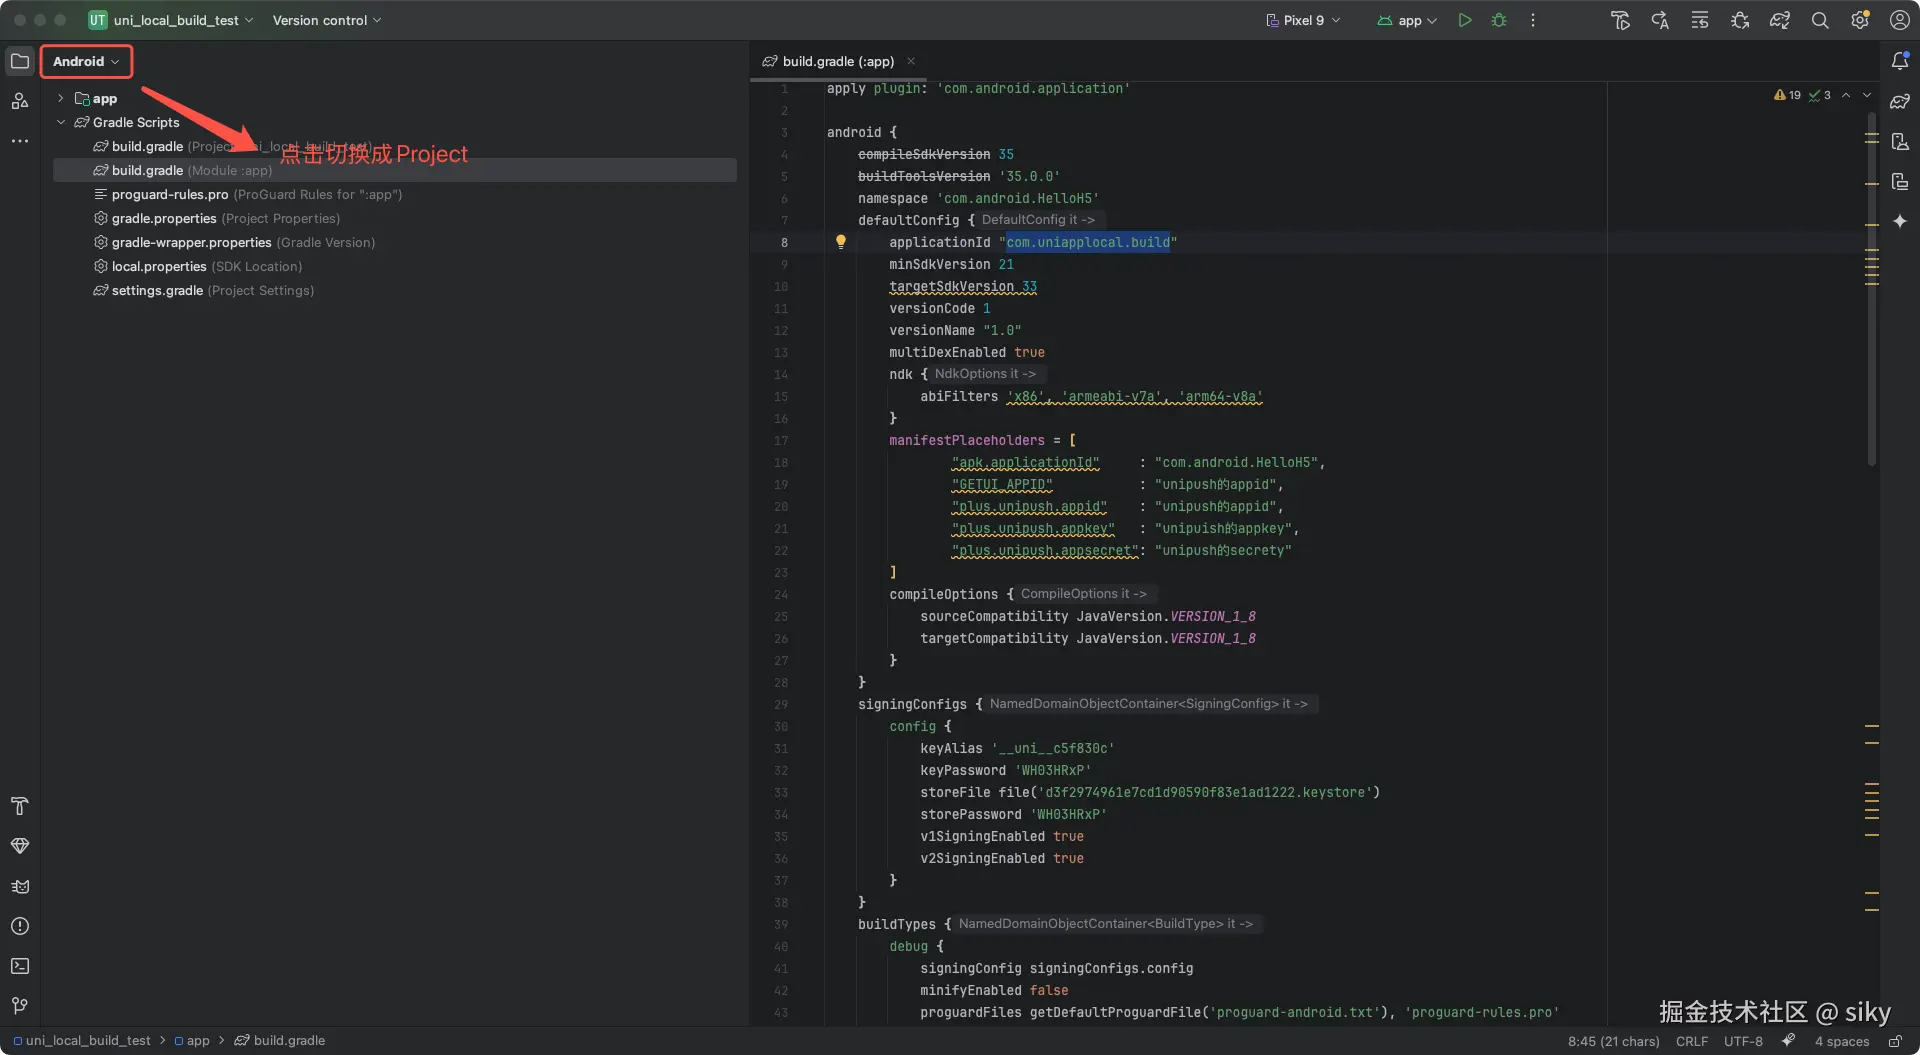This screenshot has width=1920, height=1055.
Task: Run the app with the green play icon
Action: [x=1464, y=20]
